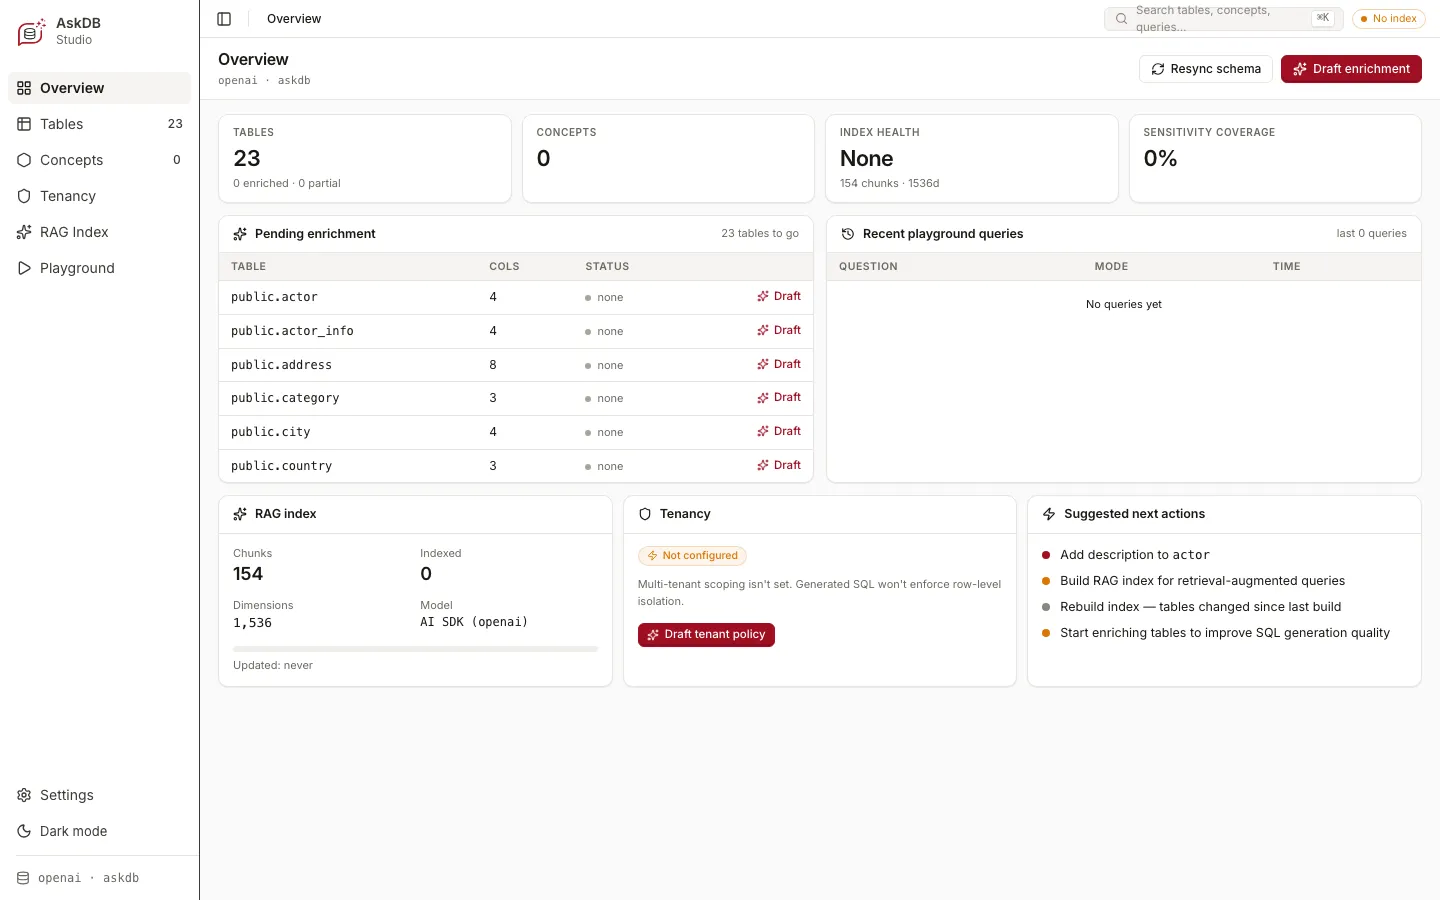Open the Tables page
Image resolution: width=1440 pixels, height=900 pixels.
[x=100, y=124]
